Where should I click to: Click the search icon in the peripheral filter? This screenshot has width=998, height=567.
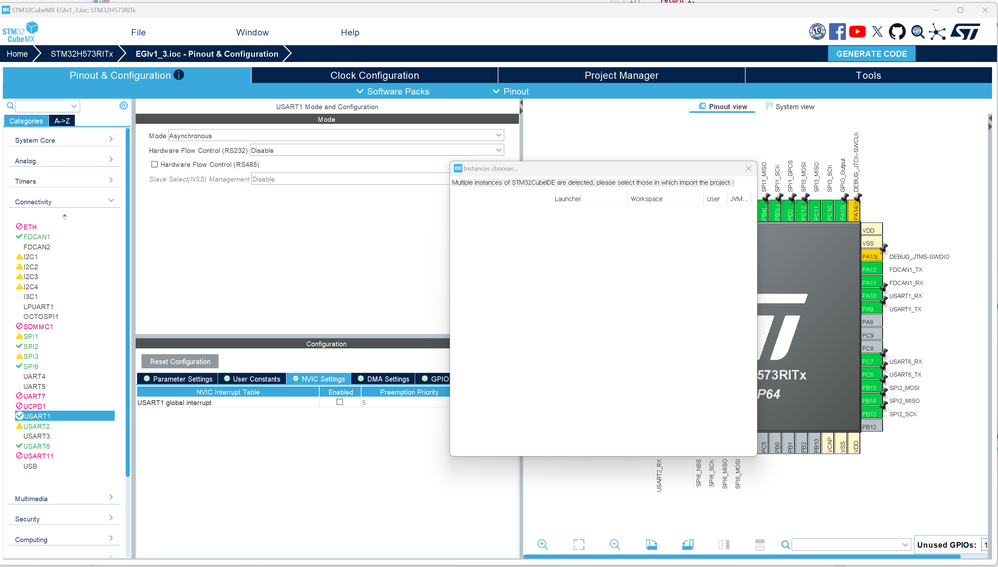pyautogui.click(x=10, y=106)
